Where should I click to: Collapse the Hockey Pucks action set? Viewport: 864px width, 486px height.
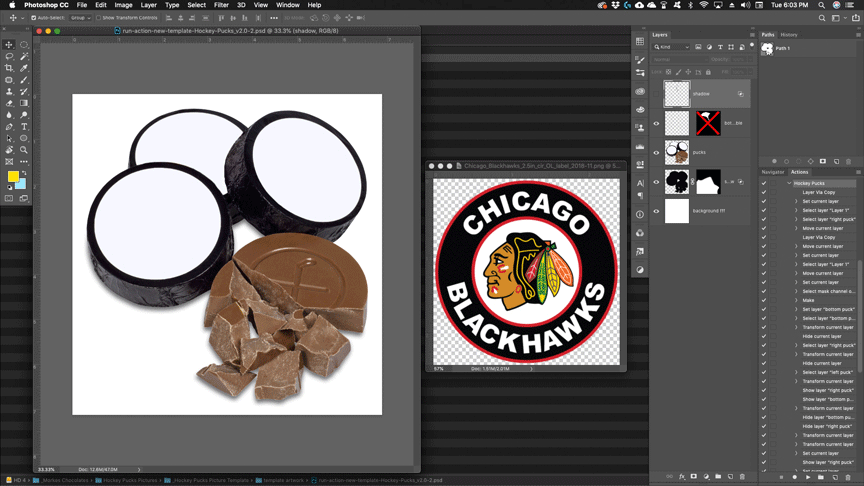pyautogui.click(x=789, y=184)
